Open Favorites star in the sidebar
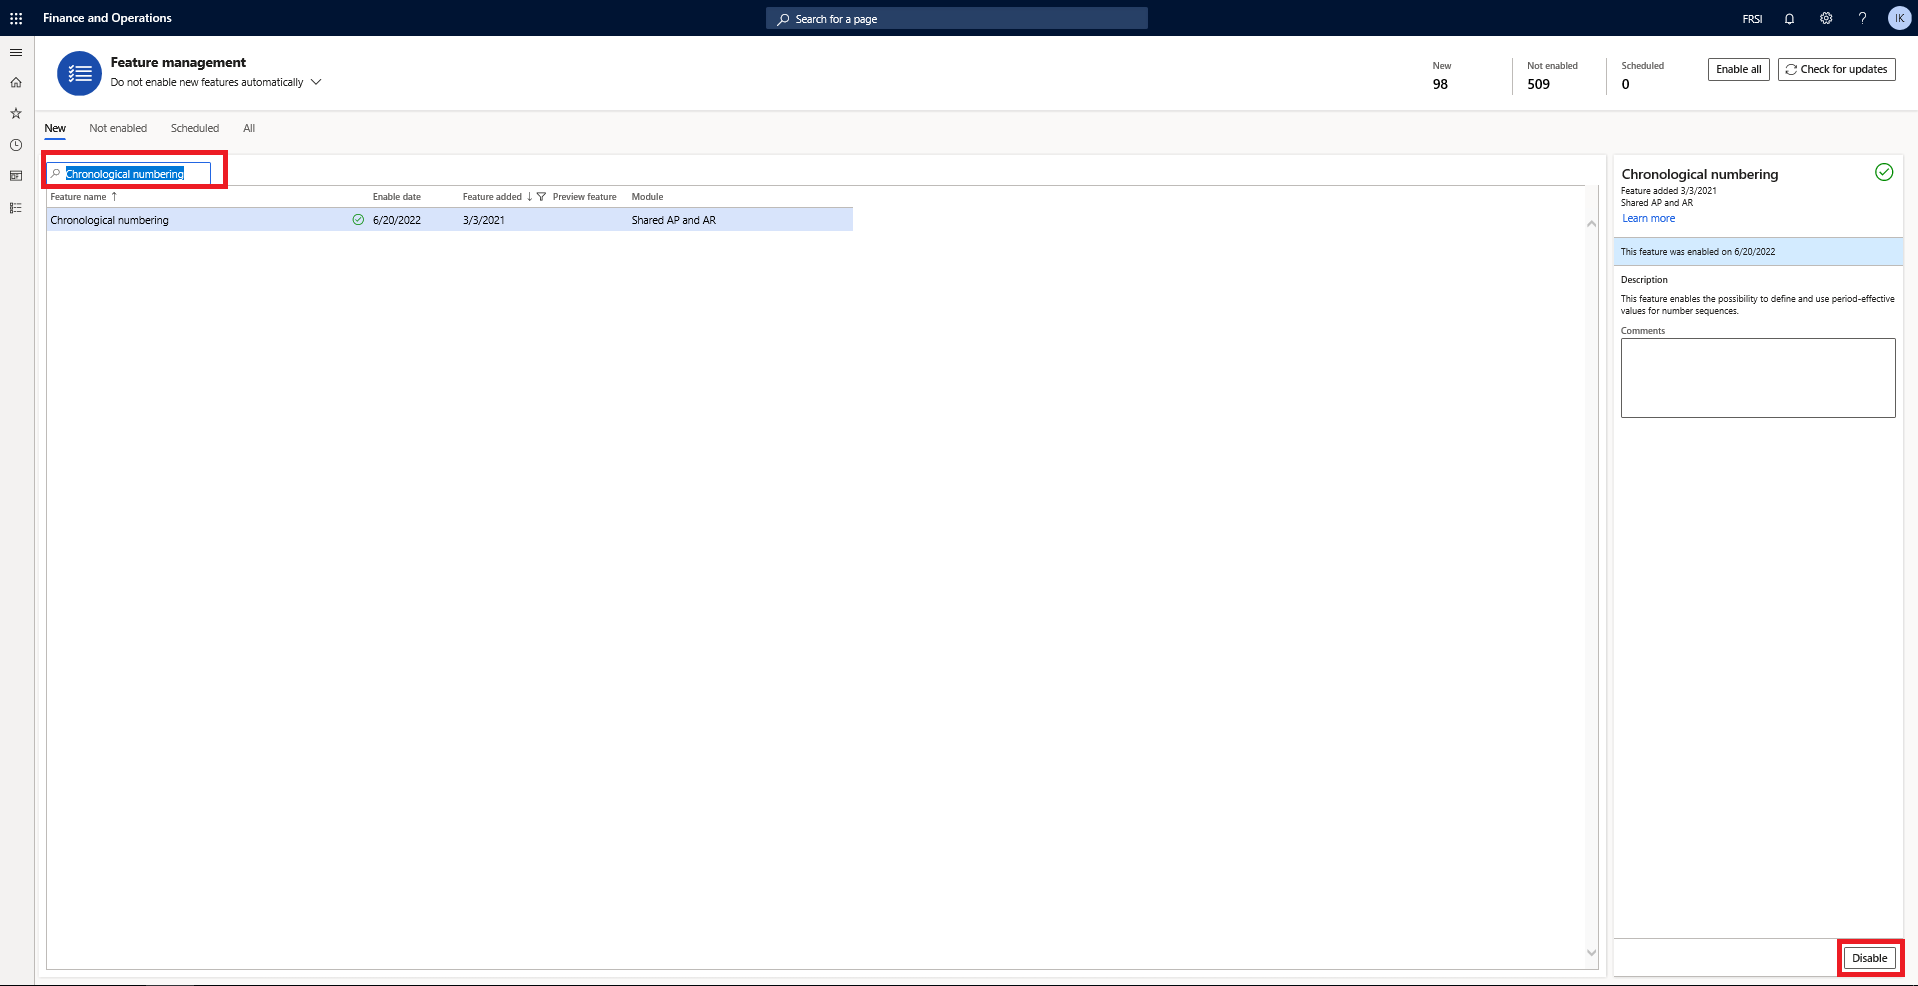This screenshot has width=1918, height=986. [16, 114]
